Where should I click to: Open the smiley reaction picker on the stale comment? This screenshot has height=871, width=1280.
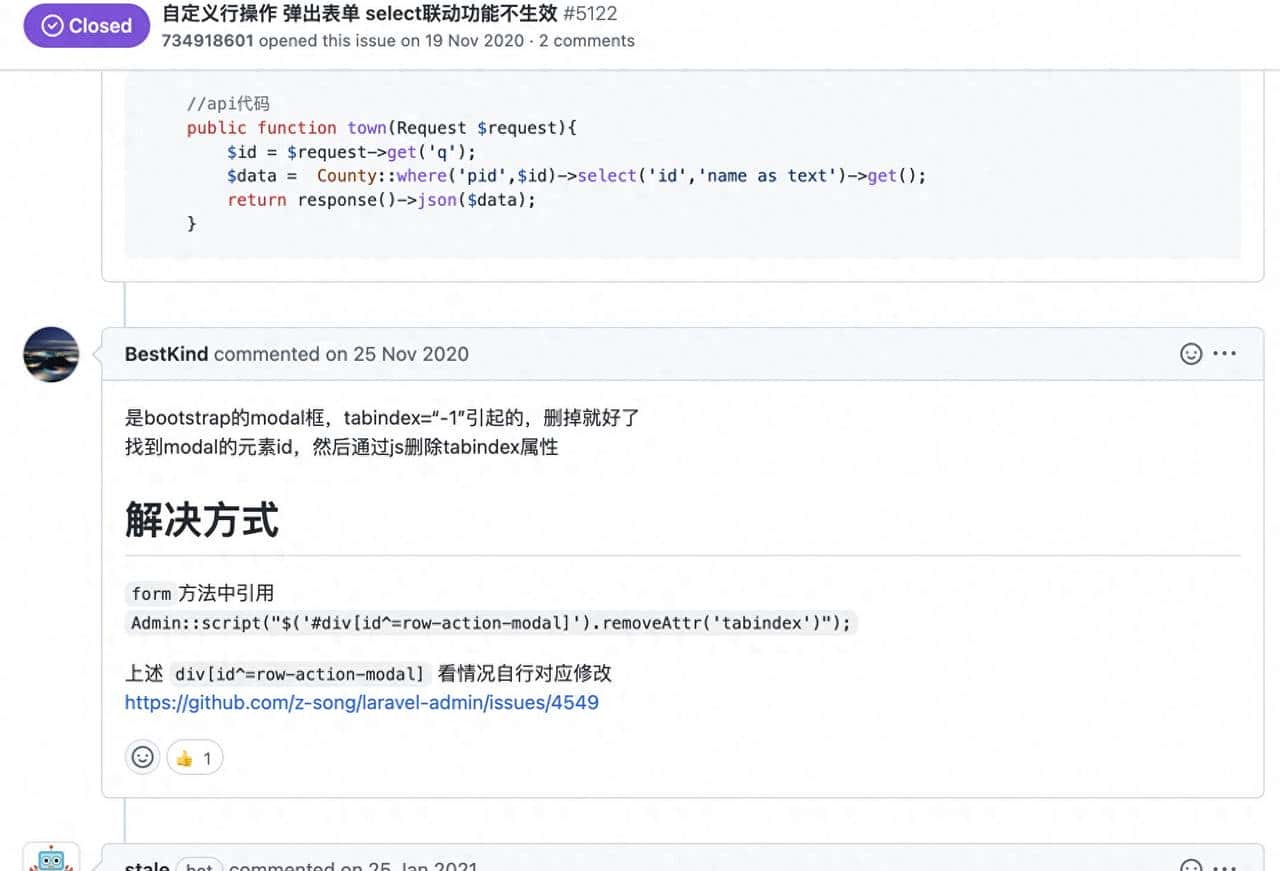click(x=1191, y=864)
